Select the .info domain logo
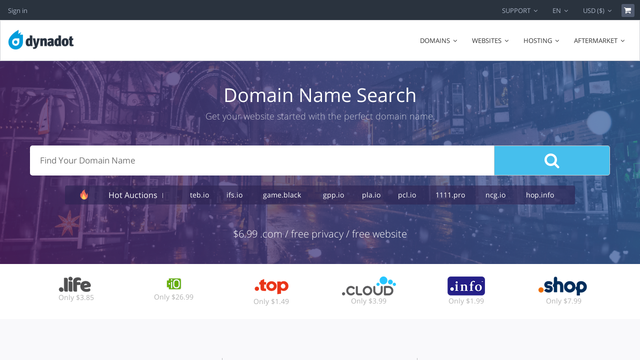640x360 pixels. 466,286
